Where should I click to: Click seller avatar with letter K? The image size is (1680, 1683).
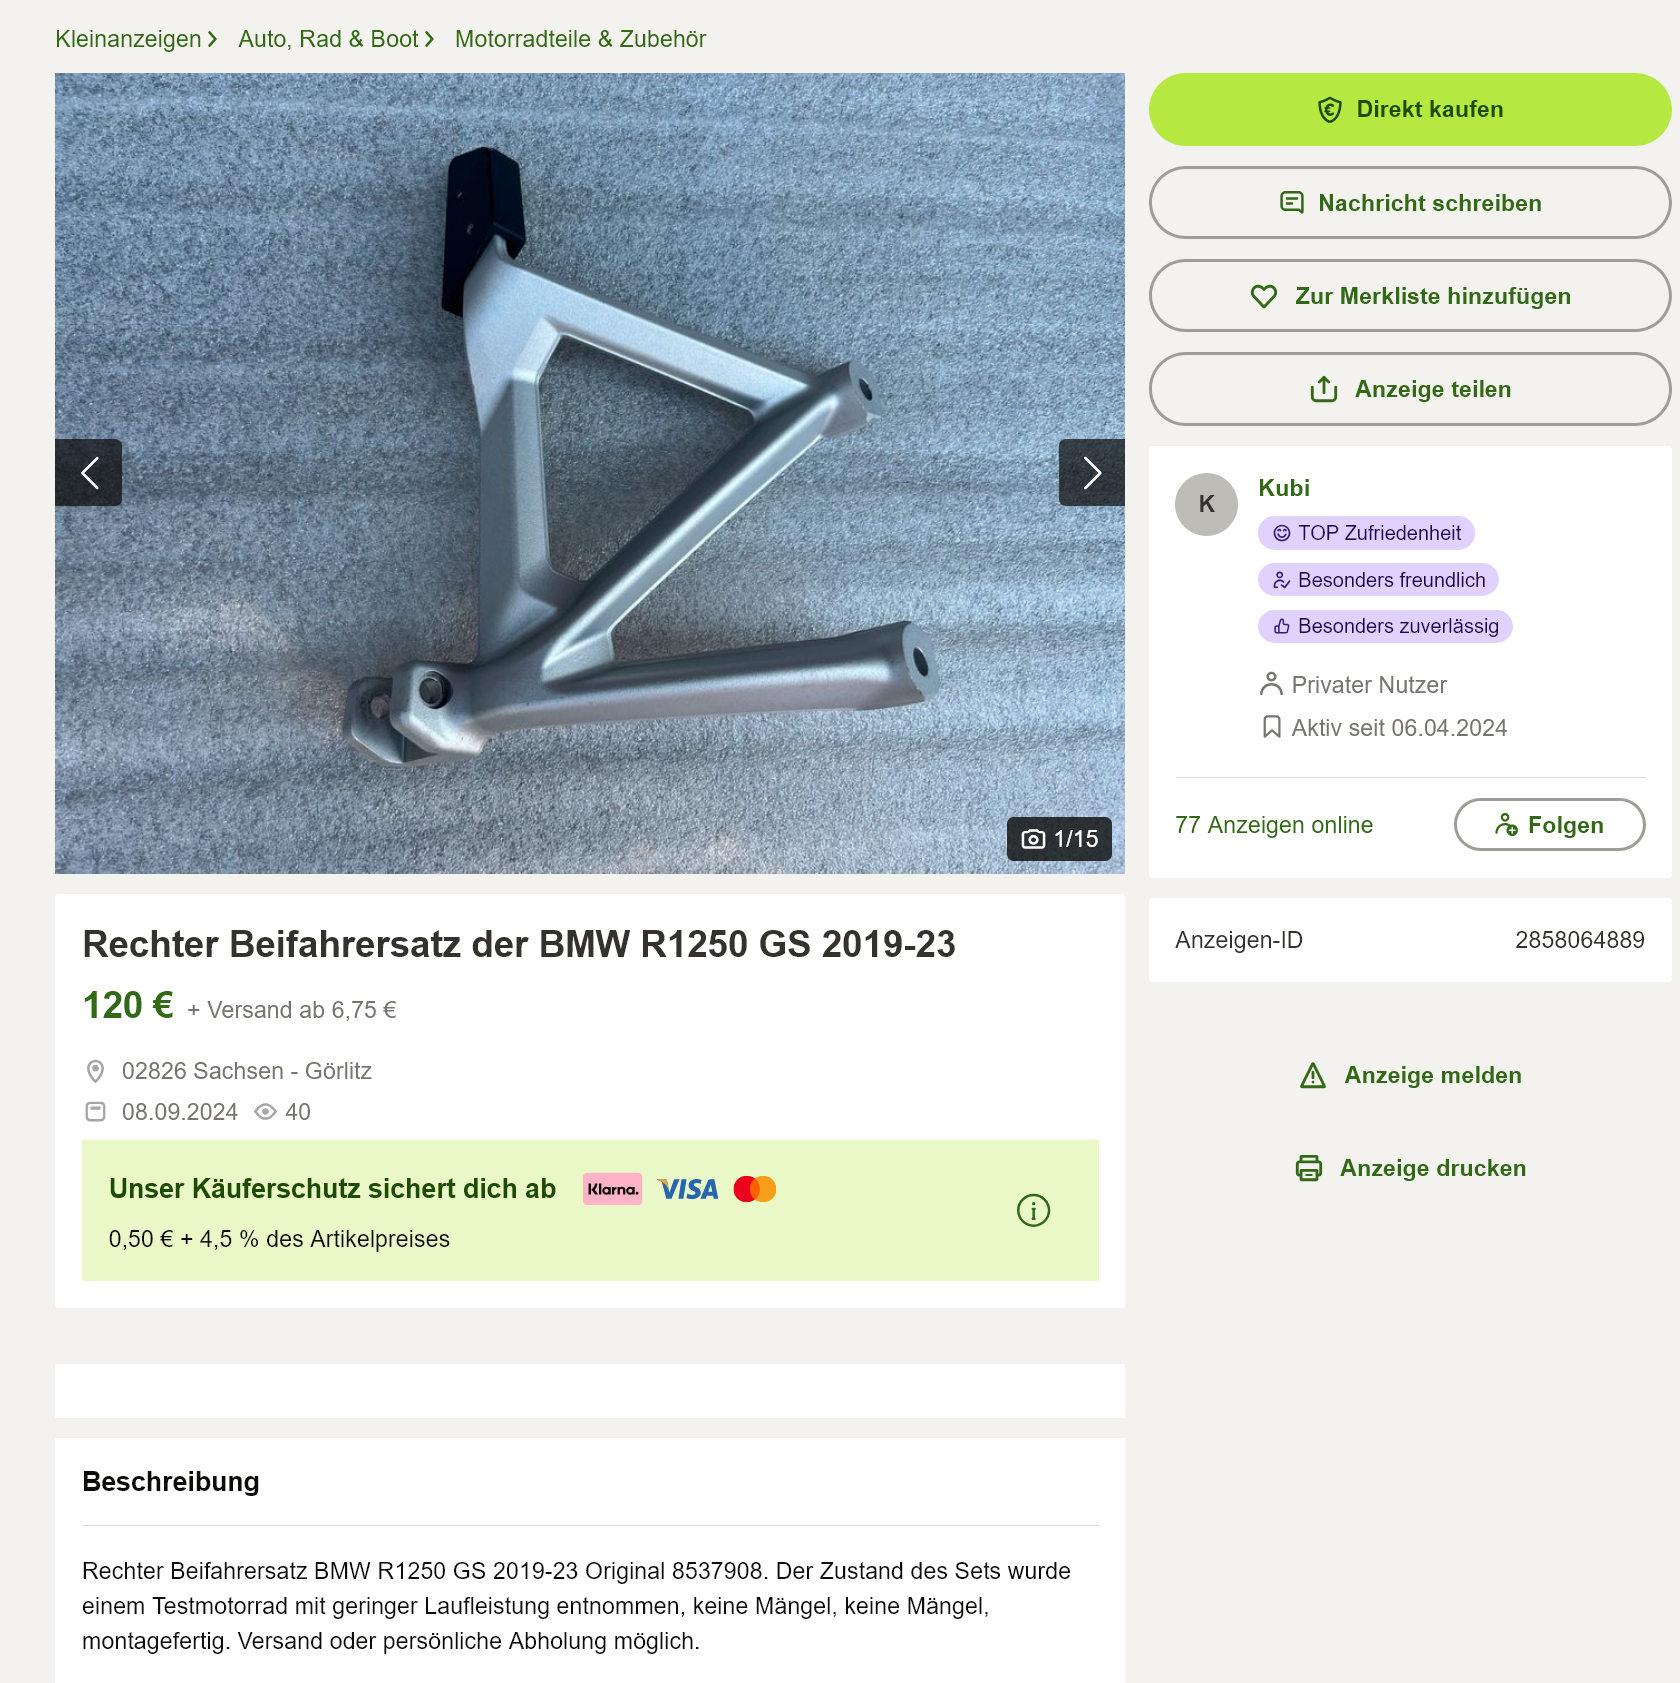tap(1206, 504)
